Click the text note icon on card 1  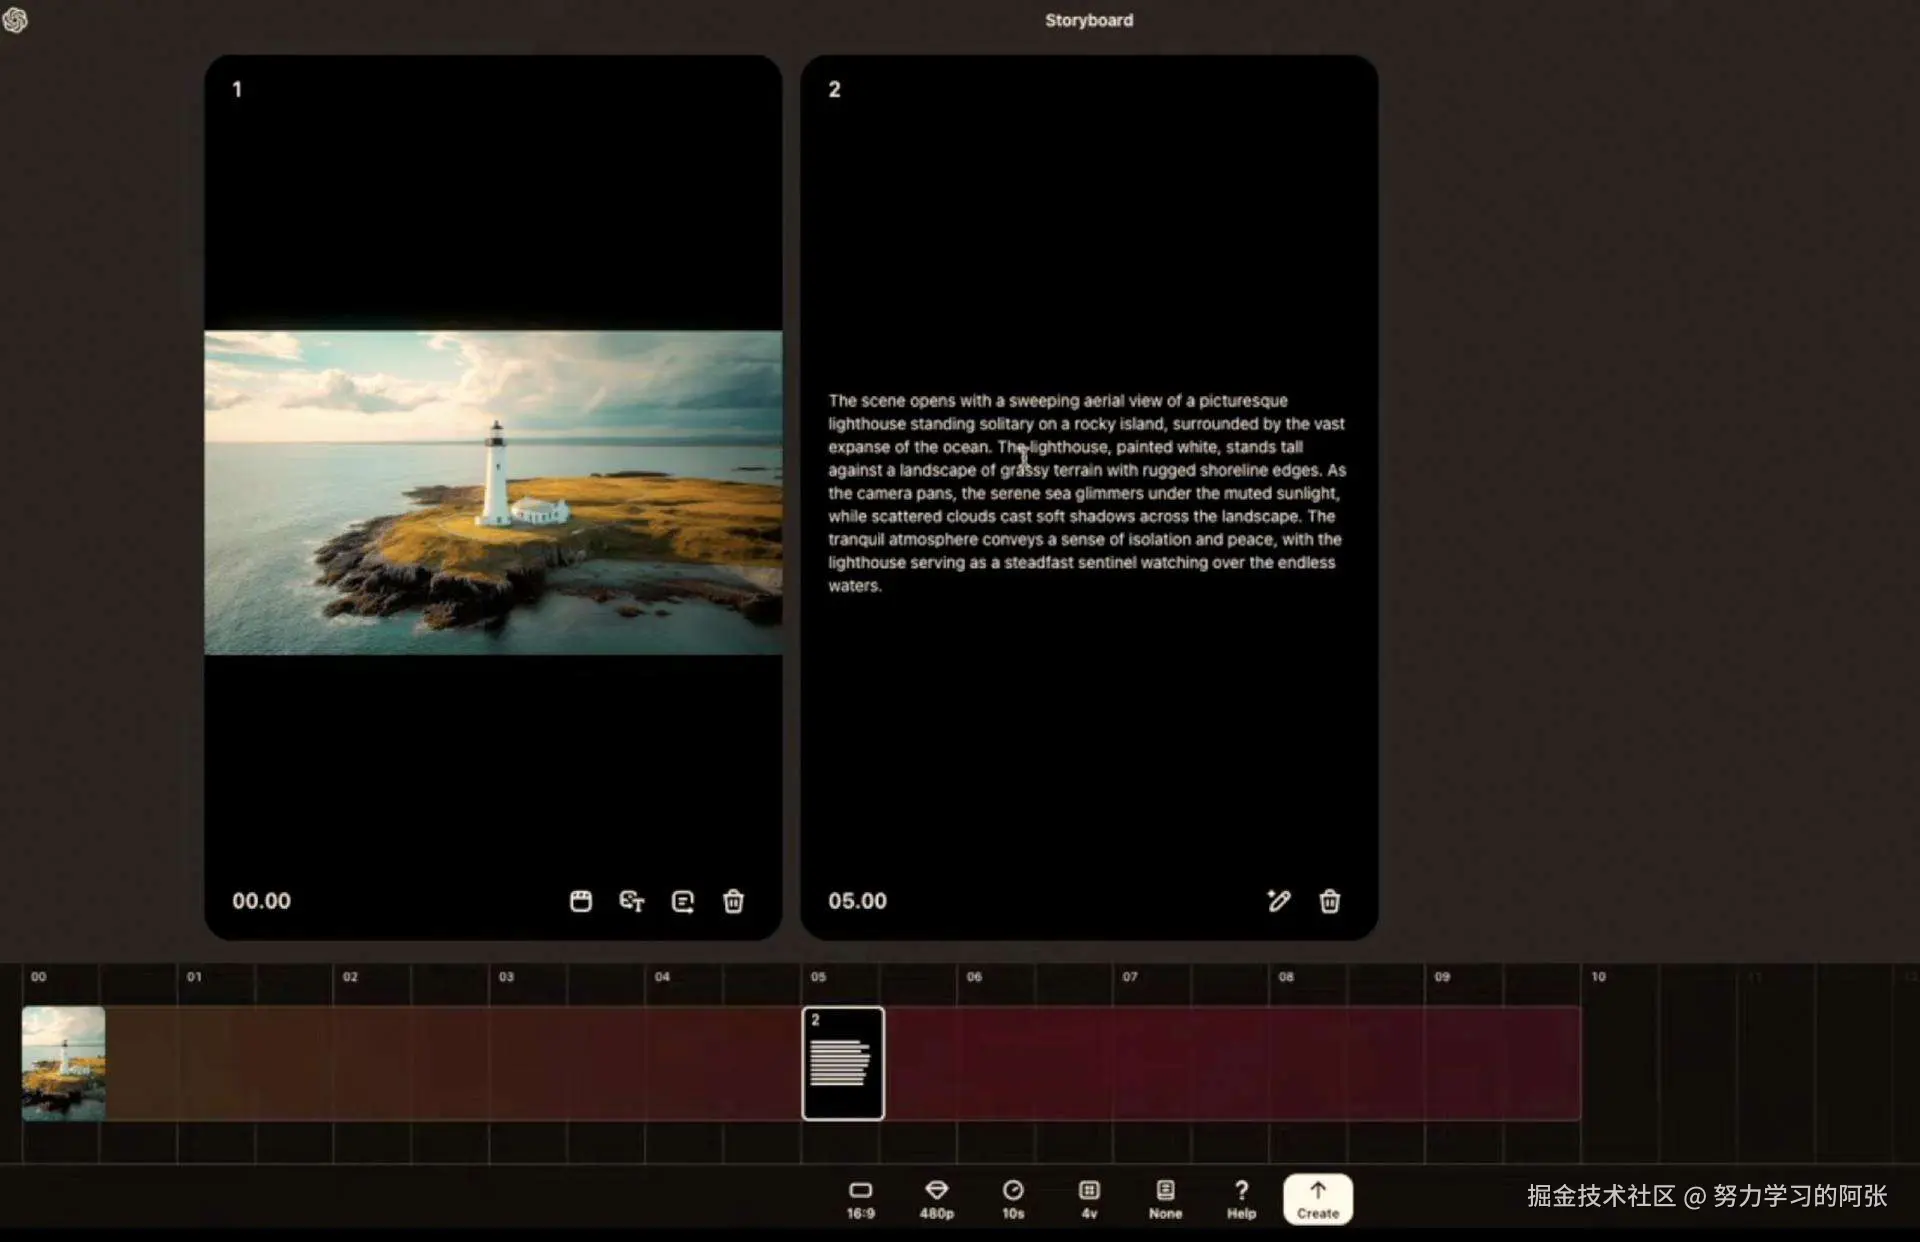click(x=683, y=901)
